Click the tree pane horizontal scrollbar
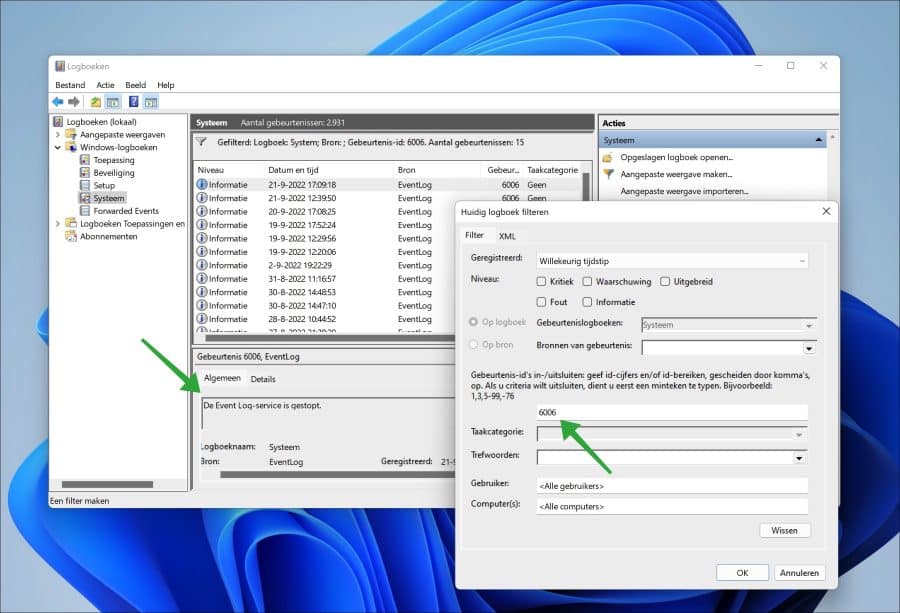Viewport: 900px width, 613px height. pos(107,484)
